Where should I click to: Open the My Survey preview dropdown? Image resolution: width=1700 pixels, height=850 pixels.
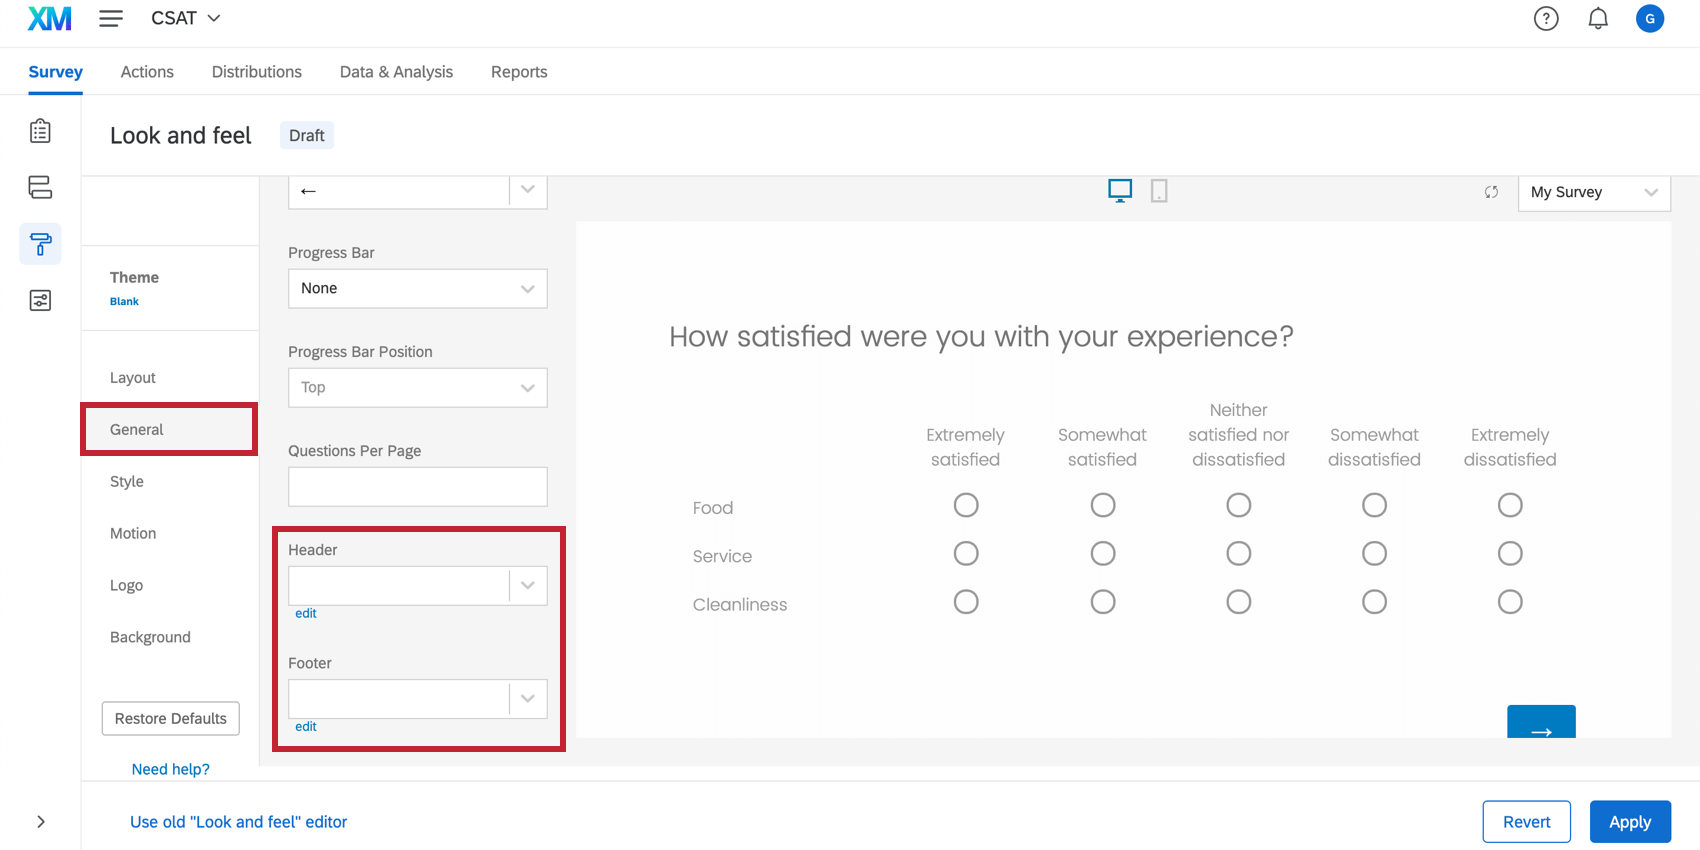[1593, 192]
